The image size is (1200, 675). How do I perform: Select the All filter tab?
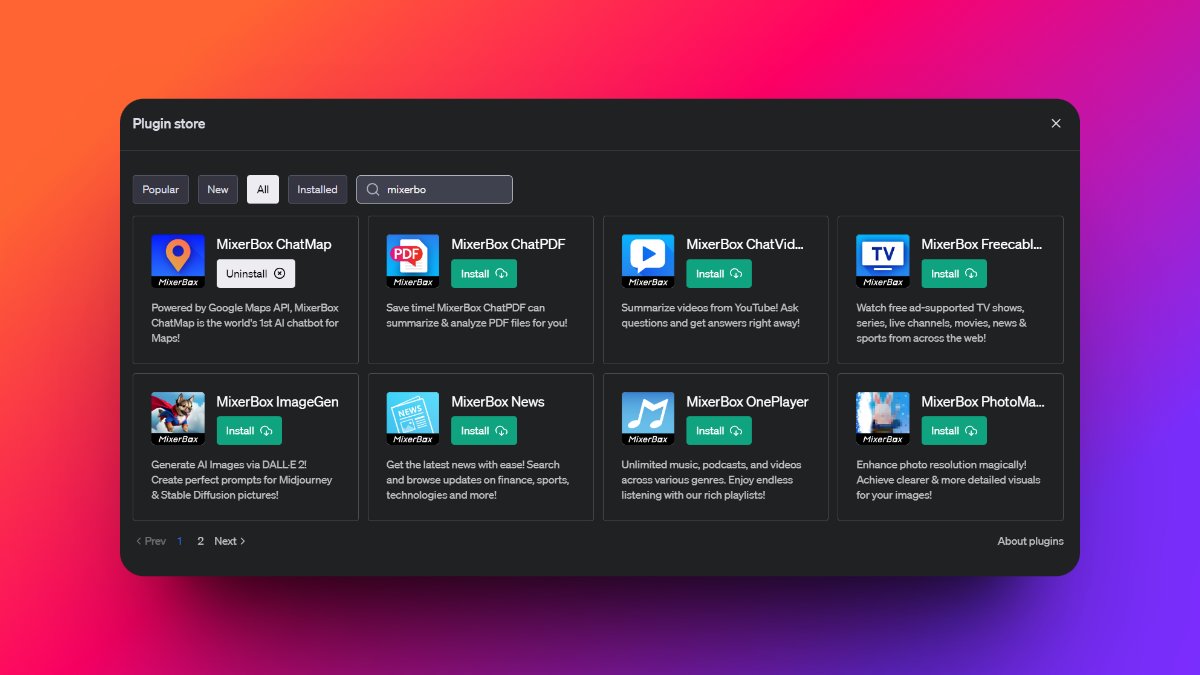click(263, 190)
